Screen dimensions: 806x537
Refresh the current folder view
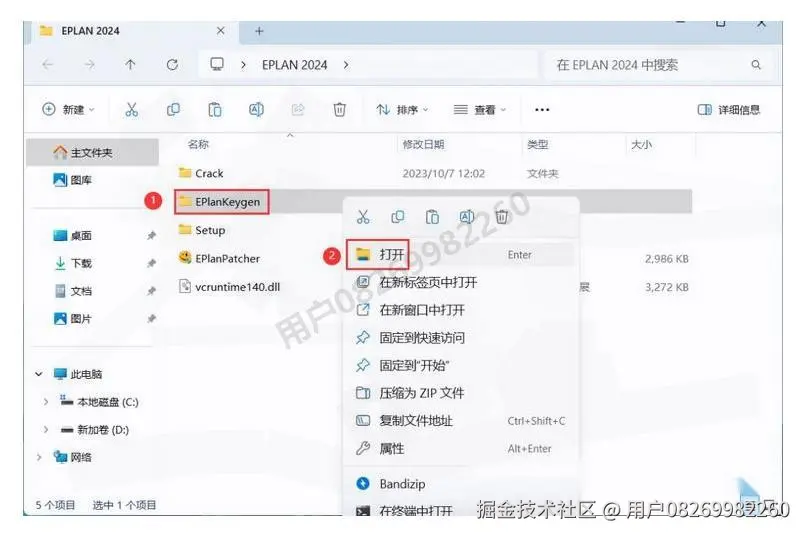click(172, 65)
